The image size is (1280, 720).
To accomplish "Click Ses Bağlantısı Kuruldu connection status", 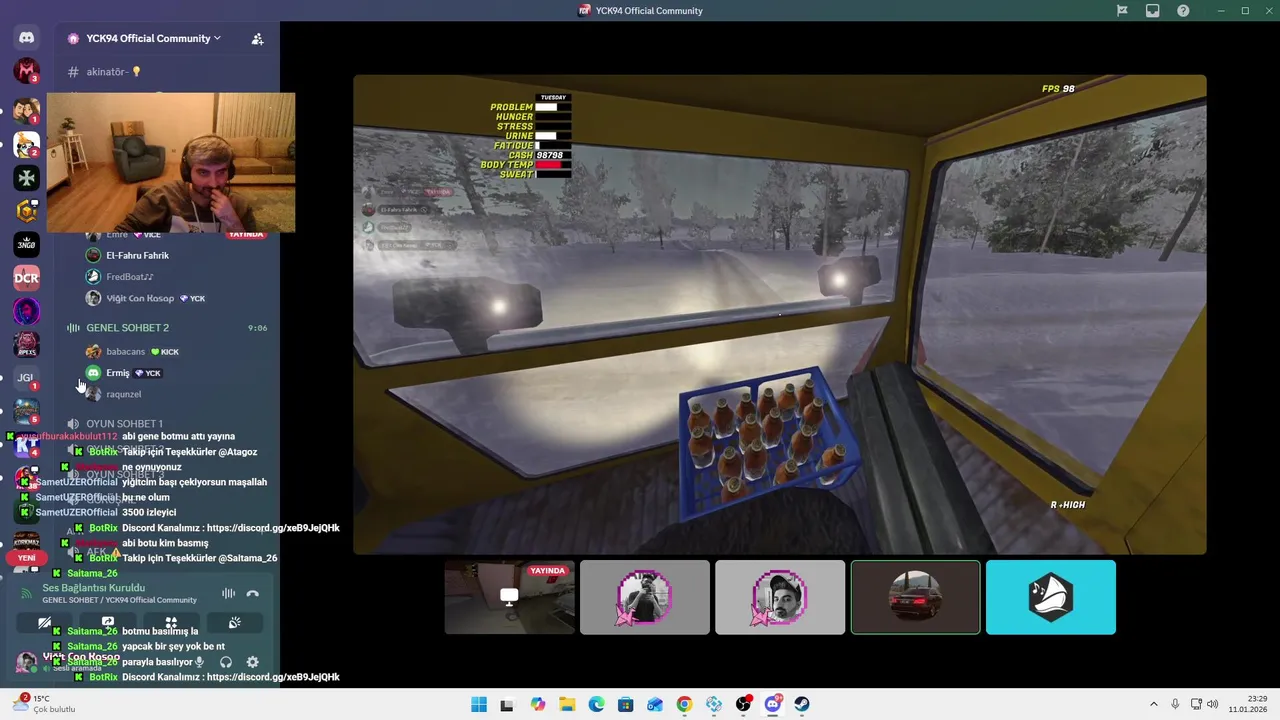I will click(93, 588).
